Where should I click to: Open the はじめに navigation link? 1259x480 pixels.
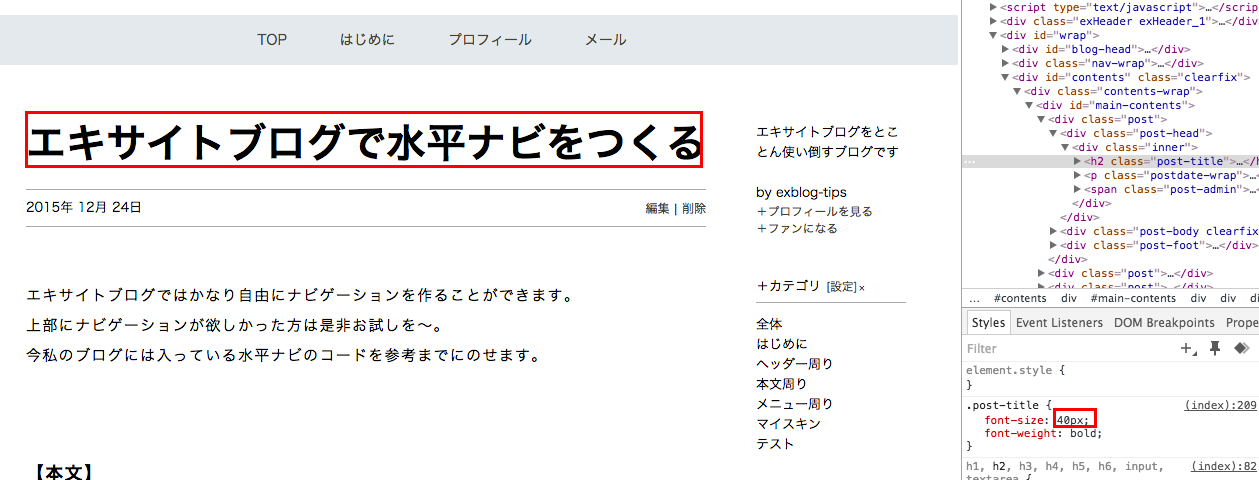tap(367, 40)
